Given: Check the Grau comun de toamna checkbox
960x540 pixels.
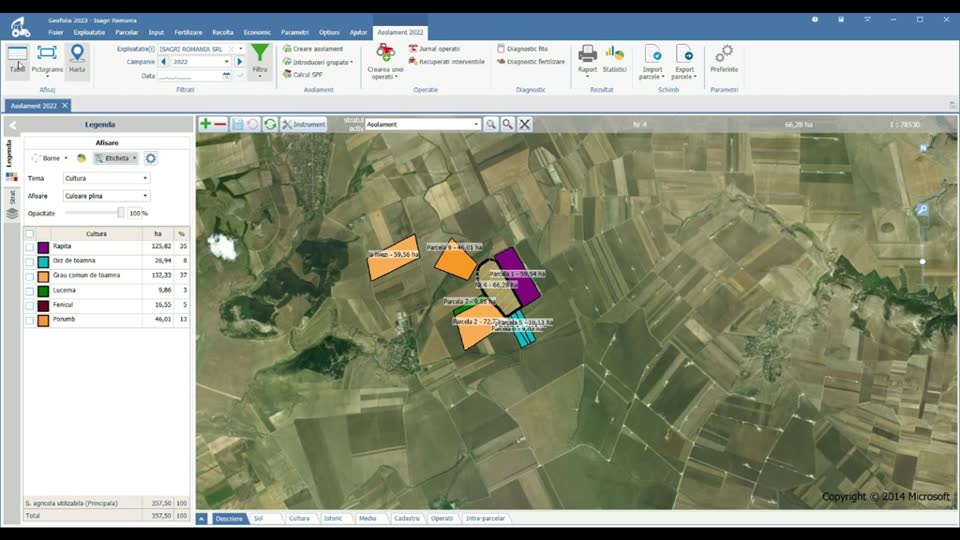Looking at the screenshot, I should pos(29,277).
